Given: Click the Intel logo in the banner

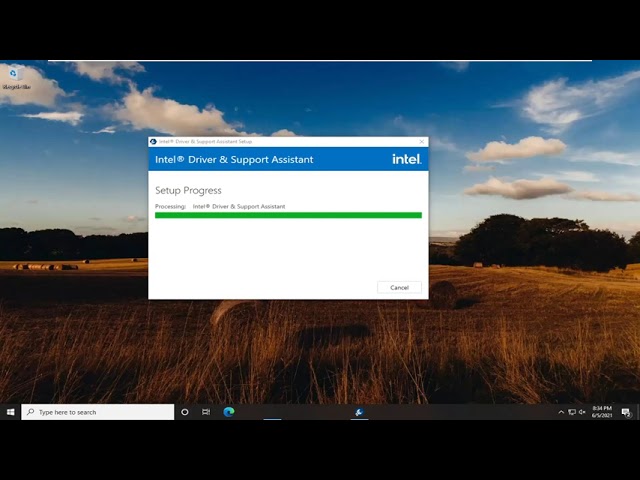Looking at the screenshot, I should click(407, 159).
